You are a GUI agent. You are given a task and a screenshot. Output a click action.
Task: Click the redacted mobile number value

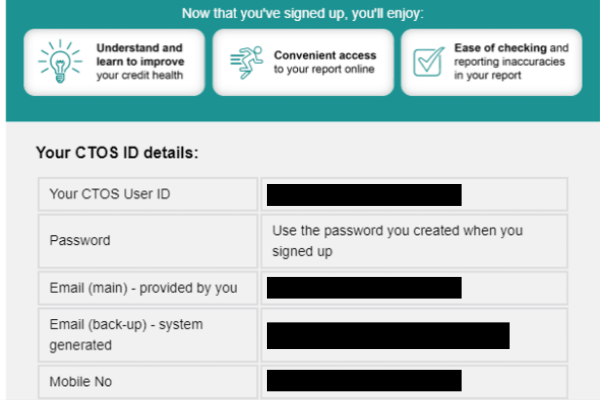coord(364,380)
